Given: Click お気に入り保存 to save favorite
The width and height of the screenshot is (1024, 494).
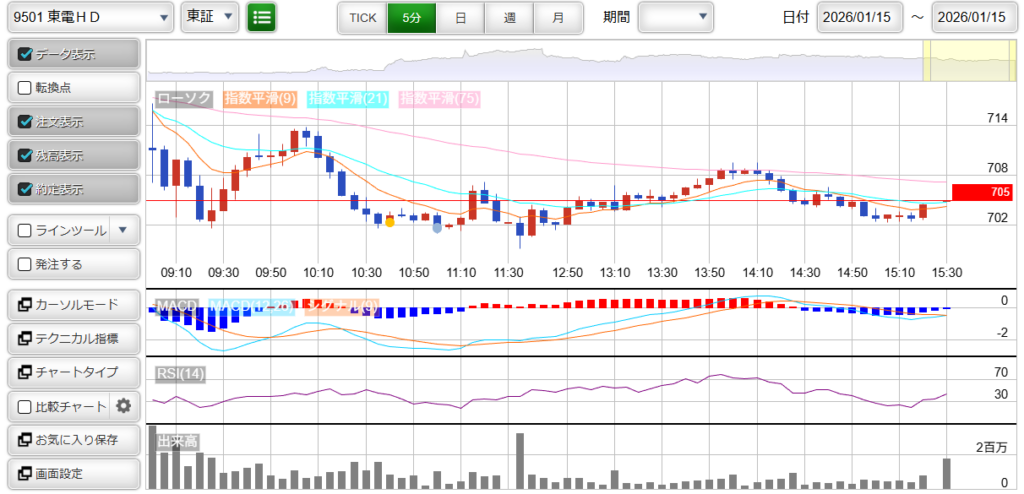Looking at the screenshot, I should 73,439.
